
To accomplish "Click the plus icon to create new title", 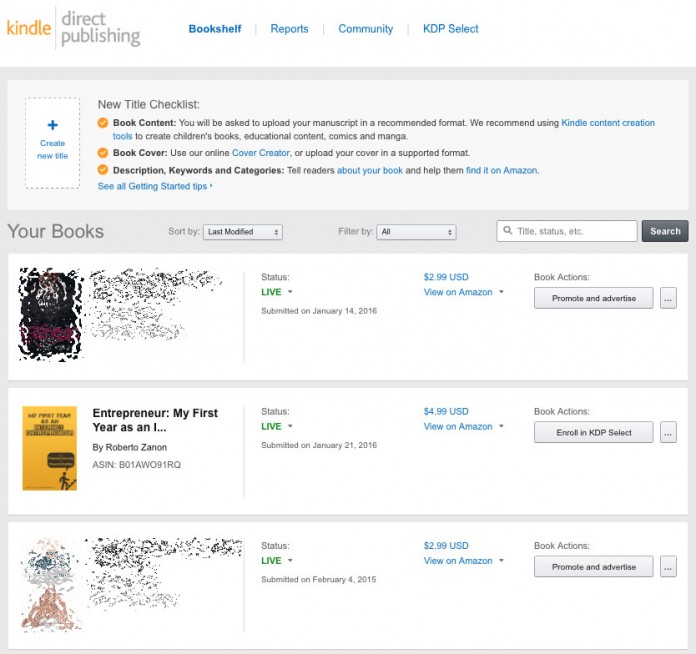I will 52,126.
